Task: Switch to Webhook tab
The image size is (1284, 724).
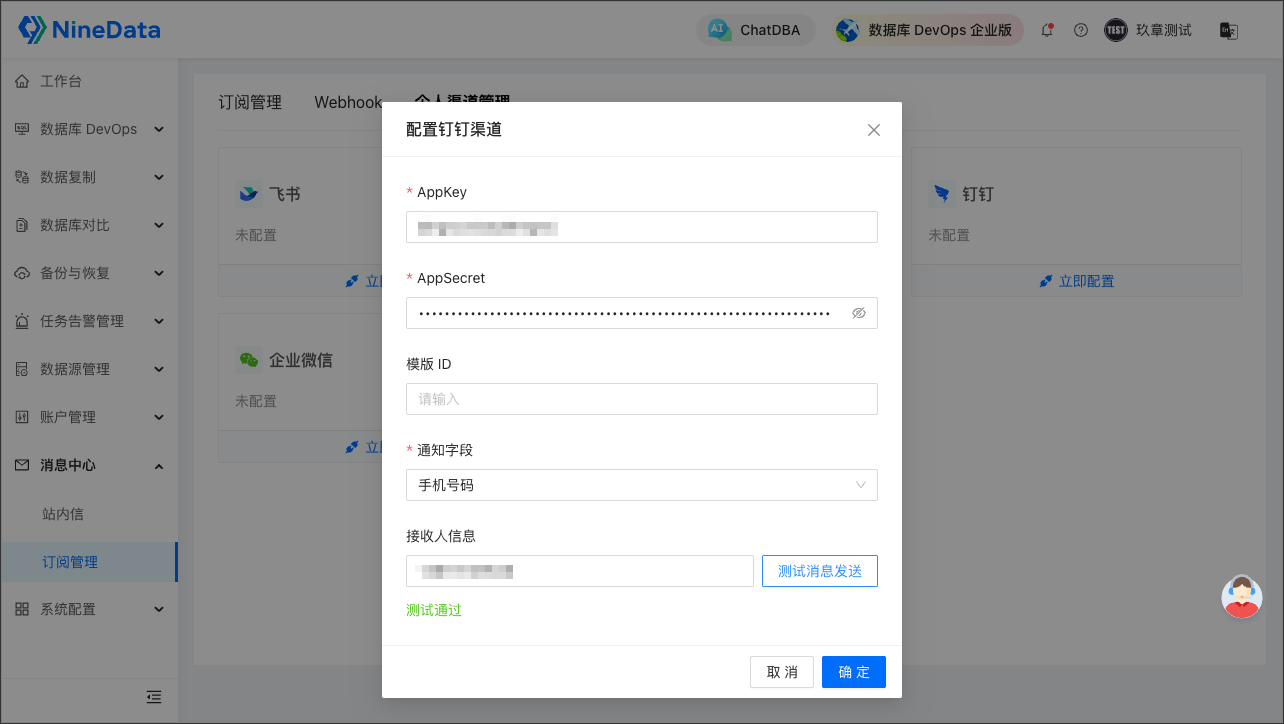Action: pos(348,102)
